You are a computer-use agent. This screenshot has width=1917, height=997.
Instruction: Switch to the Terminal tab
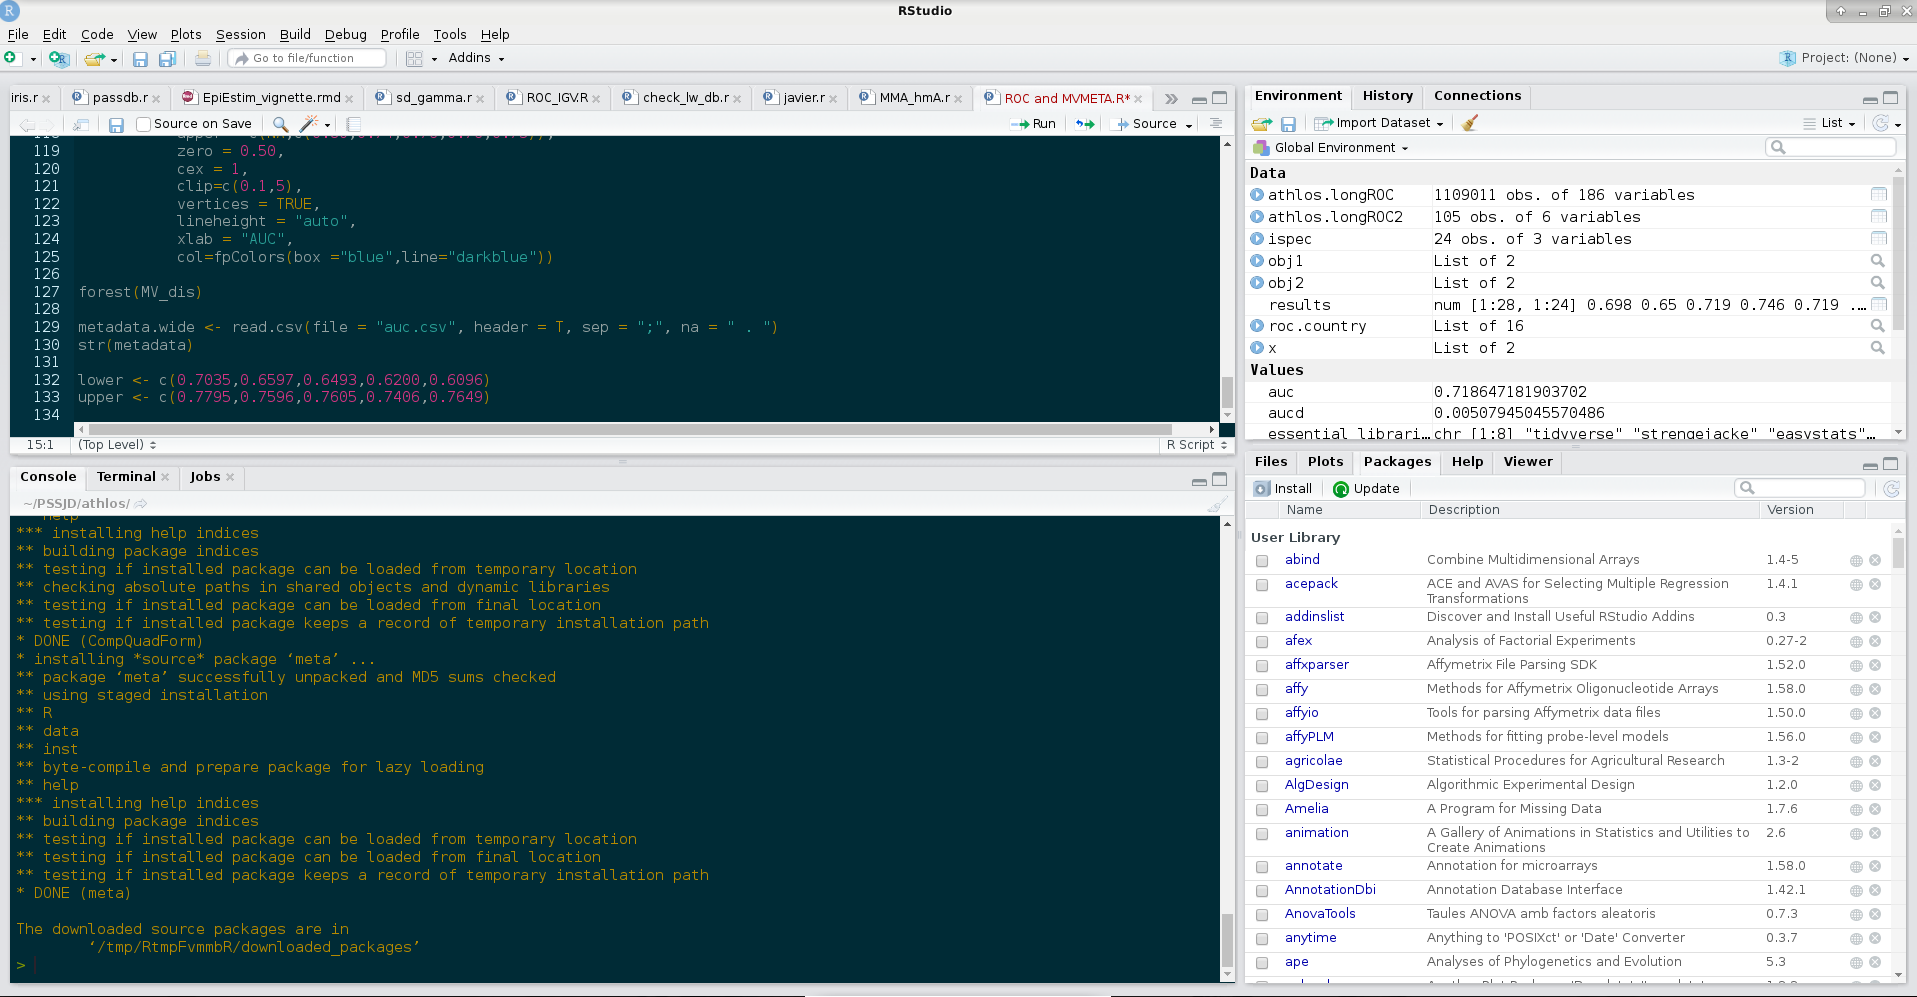124,476
